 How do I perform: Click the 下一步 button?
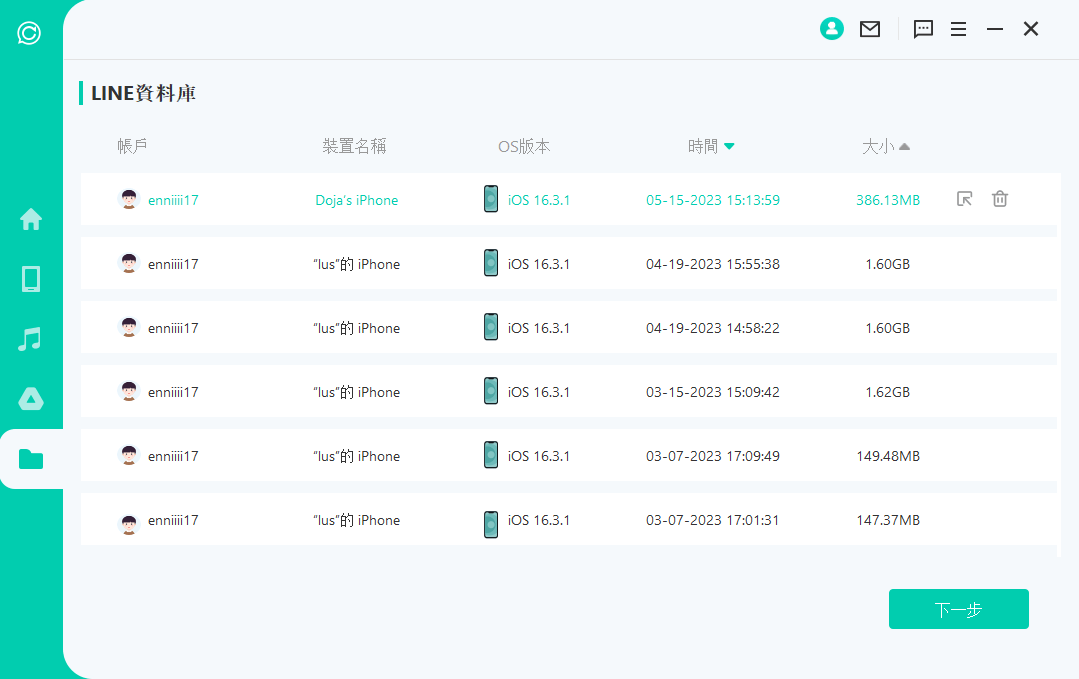click(x=958, y=609)
